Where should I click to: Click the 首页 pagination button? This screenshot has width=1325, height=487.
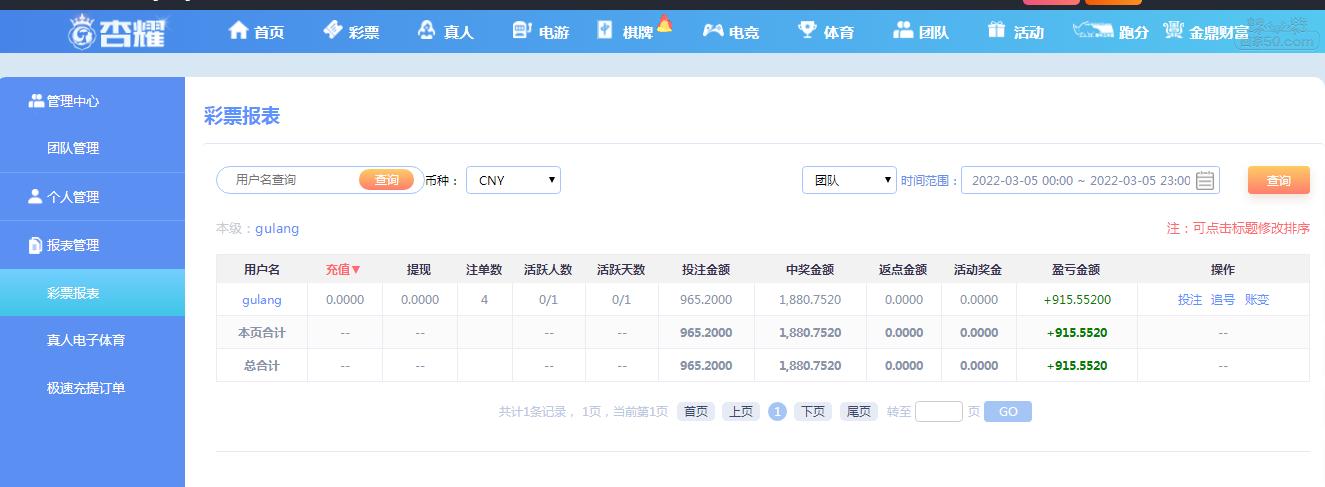(x=696, y=411)
